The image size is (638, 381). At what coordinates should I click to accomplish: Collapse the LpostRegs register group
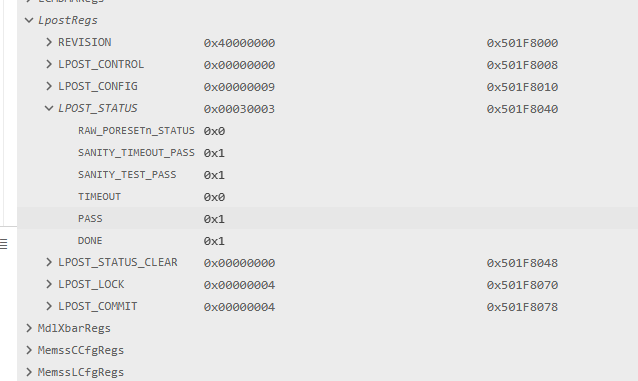[28, 20]
